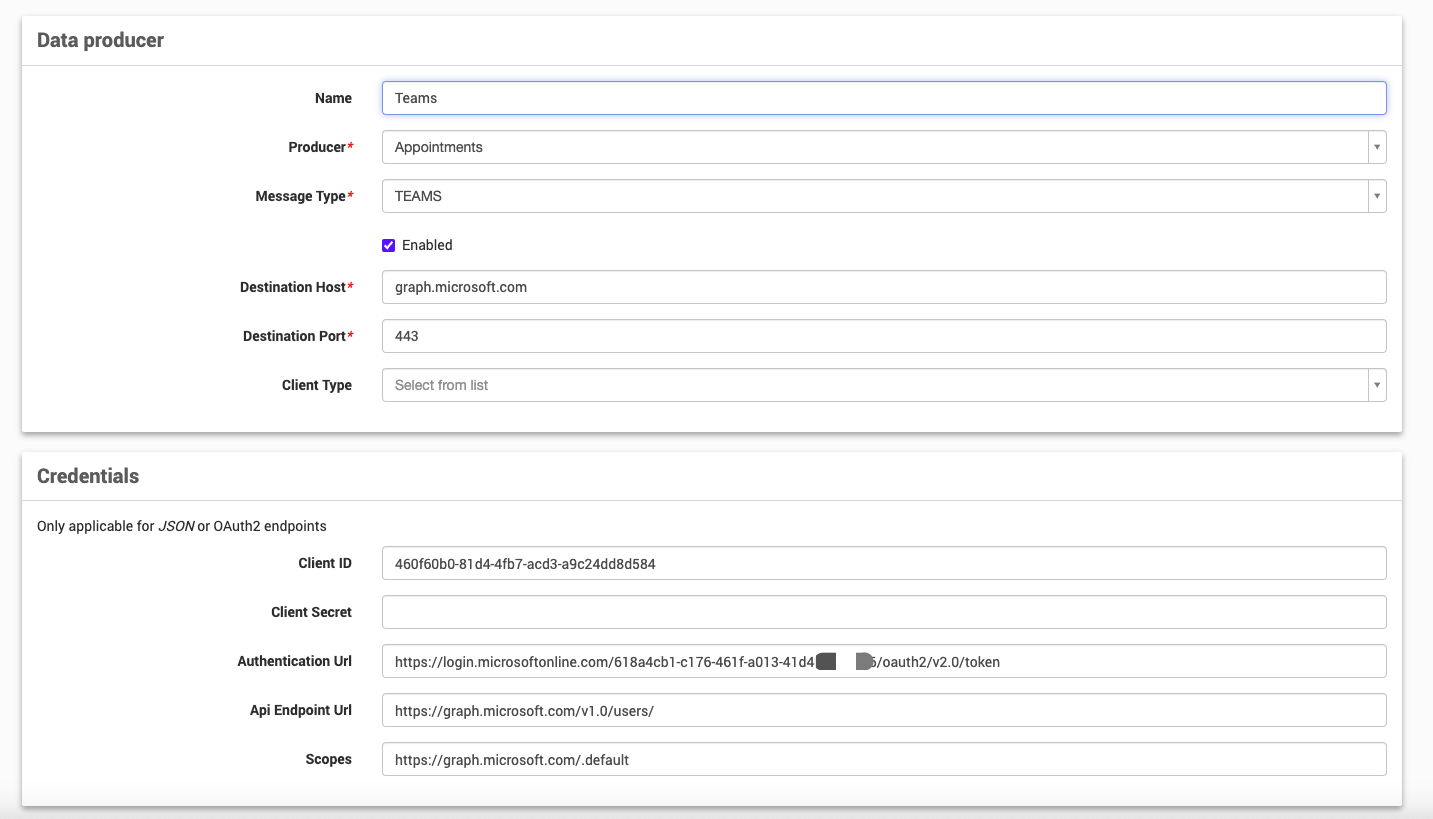
Task: Click into the Client ID field
Action: point(883,563)
